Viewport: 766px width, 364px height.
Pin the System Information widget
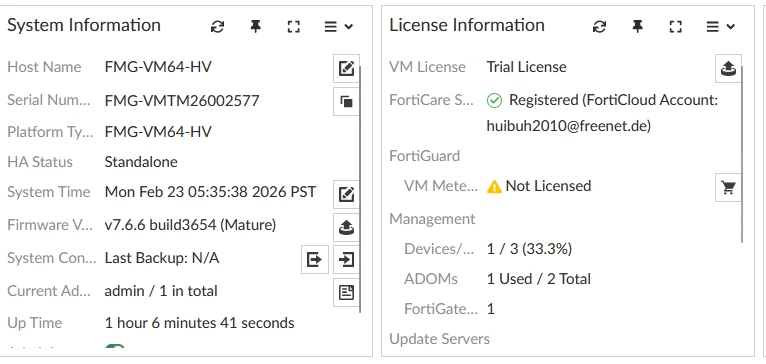pyautogui.click(x=255, y=26)
